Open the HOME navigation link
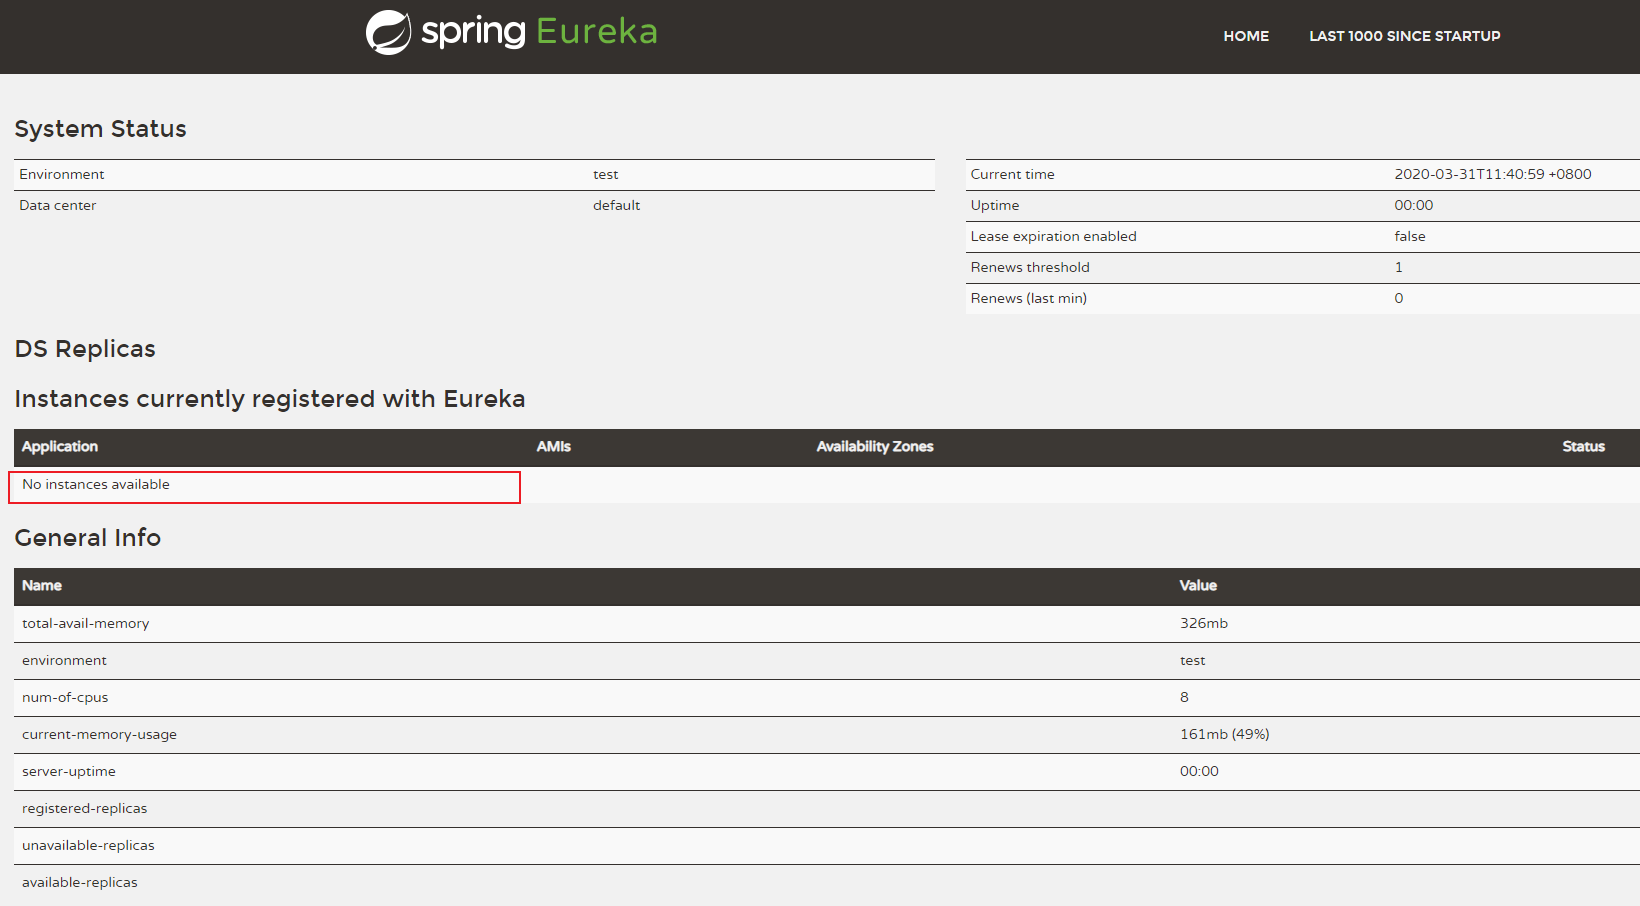The height and width of the screenshot is (906, 1640). 1246,36
